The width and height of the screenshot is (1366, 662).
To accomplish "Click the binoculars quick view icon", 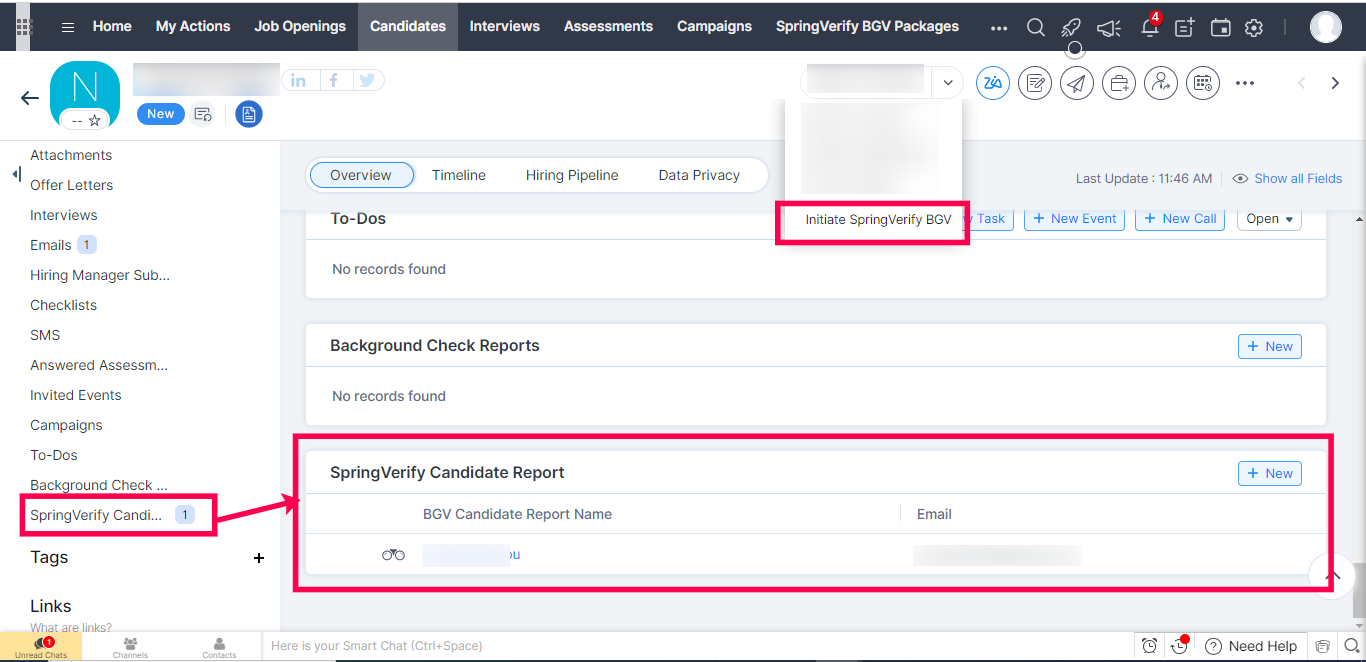I will pos(393,554).
